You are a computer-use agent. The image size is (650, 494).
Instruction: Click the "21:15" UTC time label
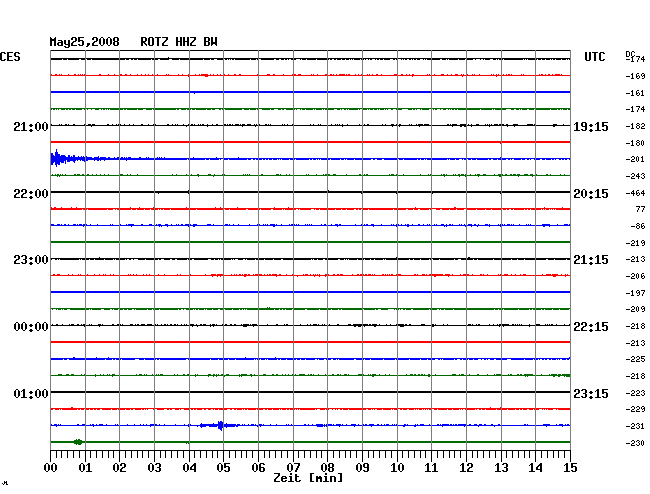coord(591,260)
